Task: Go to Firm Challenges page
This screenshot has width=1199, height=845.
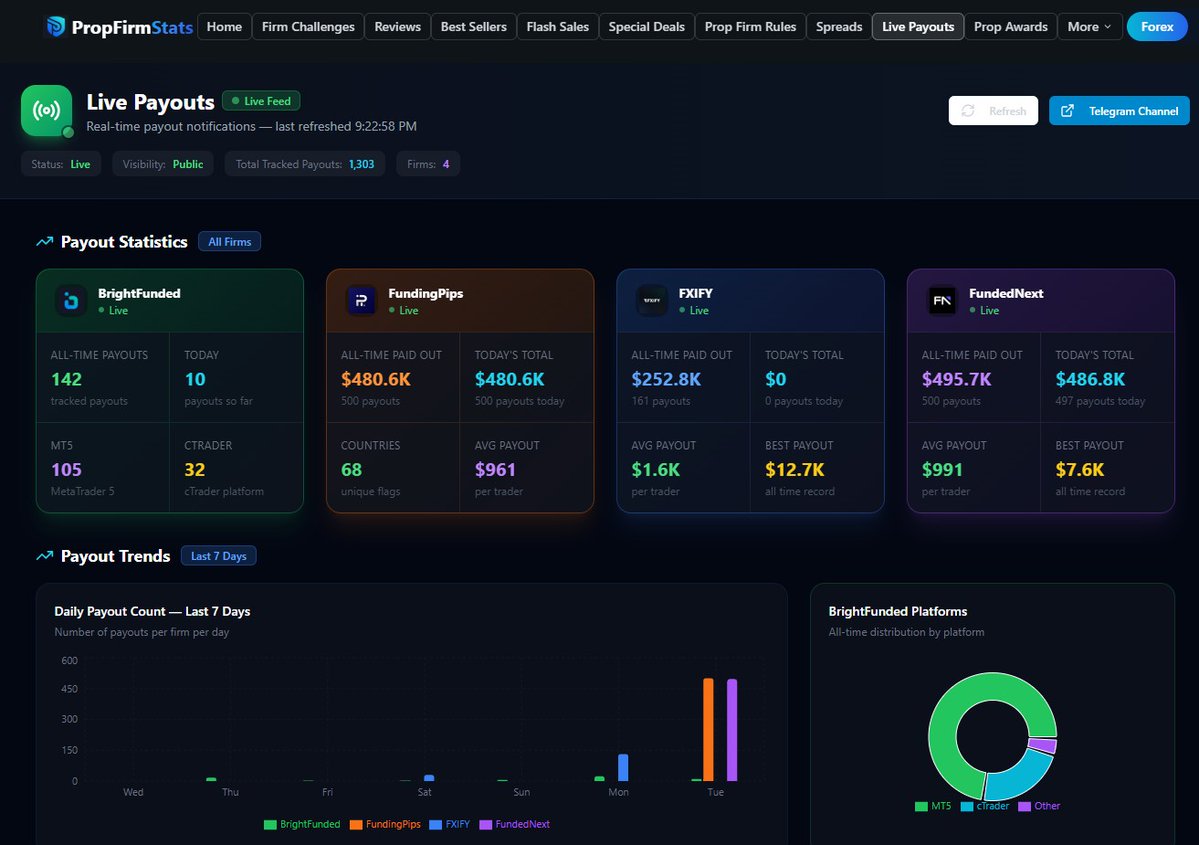Action: point(308,27)
